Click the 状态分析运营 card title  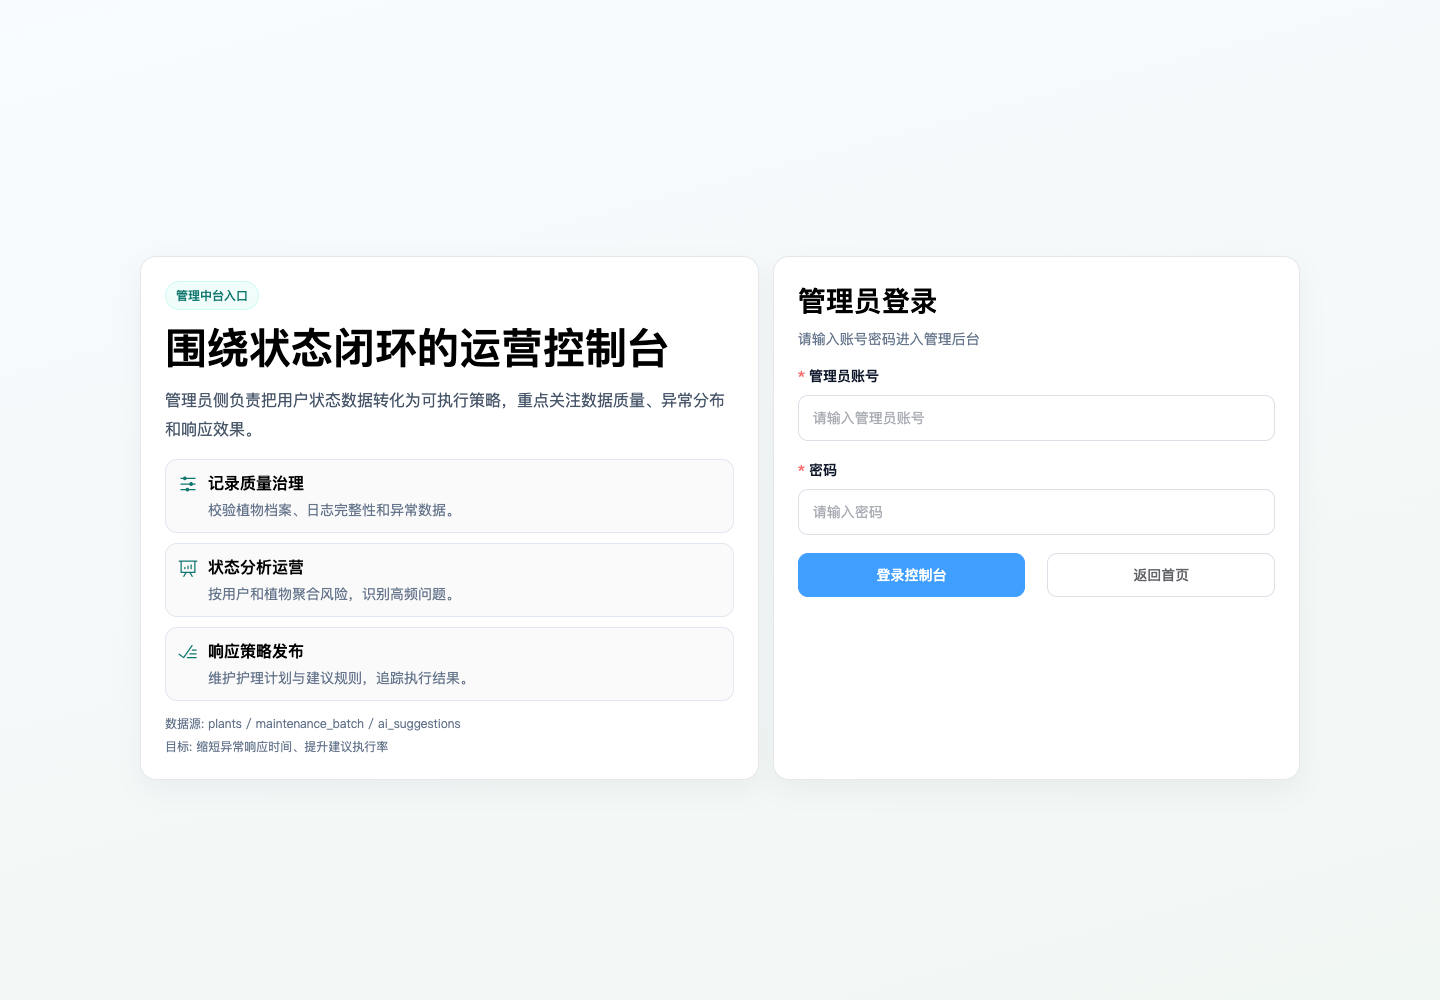(x=256, y=567)
